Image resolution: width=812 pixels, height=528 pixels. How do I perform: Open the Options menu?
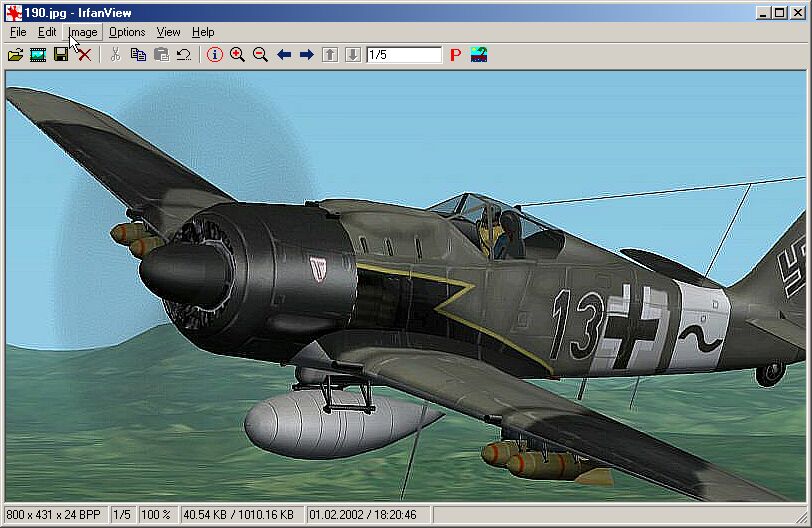127,32
